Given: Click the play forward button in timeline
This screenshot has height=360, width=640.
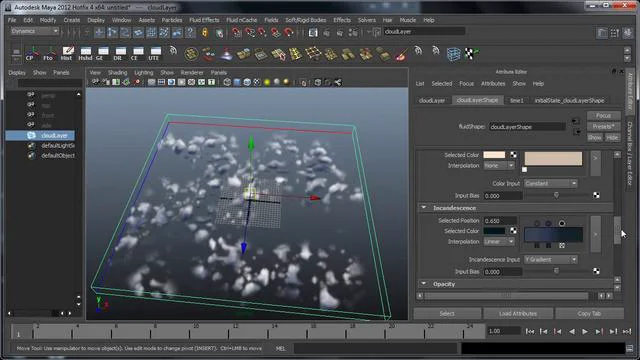Looking at the screenshot, I should point(585,331).
